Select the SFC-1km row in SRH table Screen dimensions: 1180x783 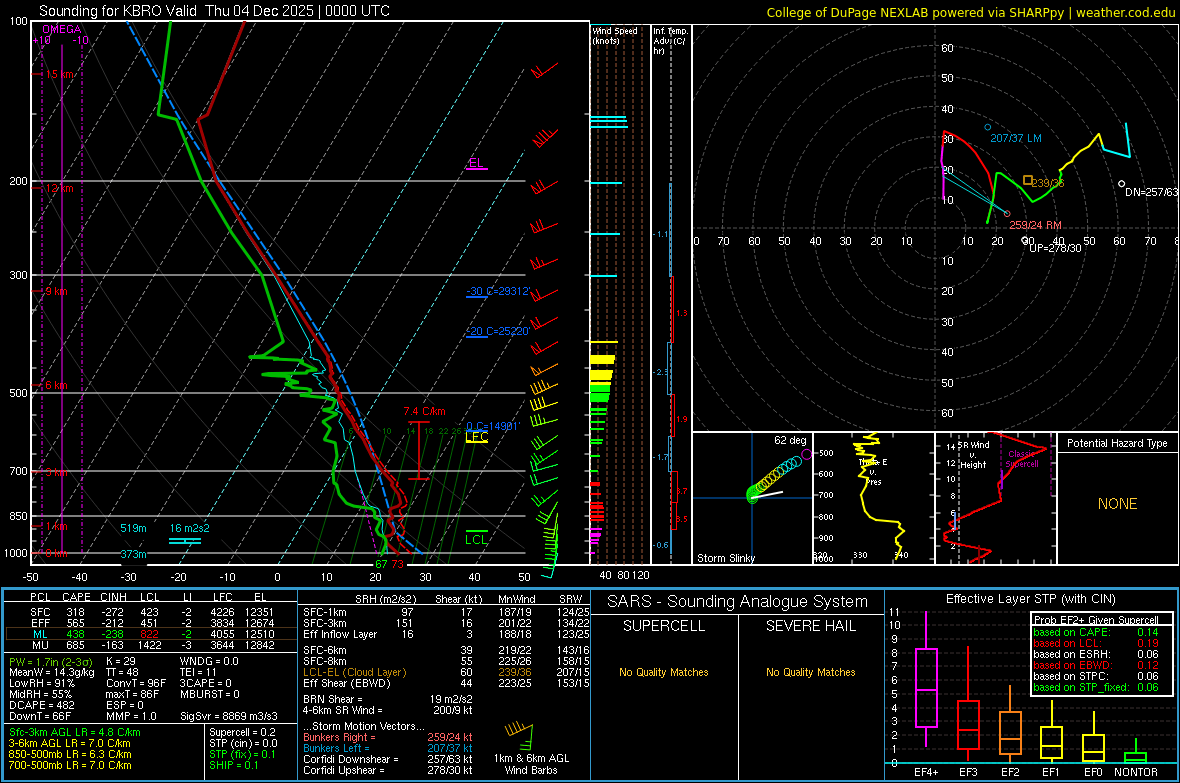[446, 612]
